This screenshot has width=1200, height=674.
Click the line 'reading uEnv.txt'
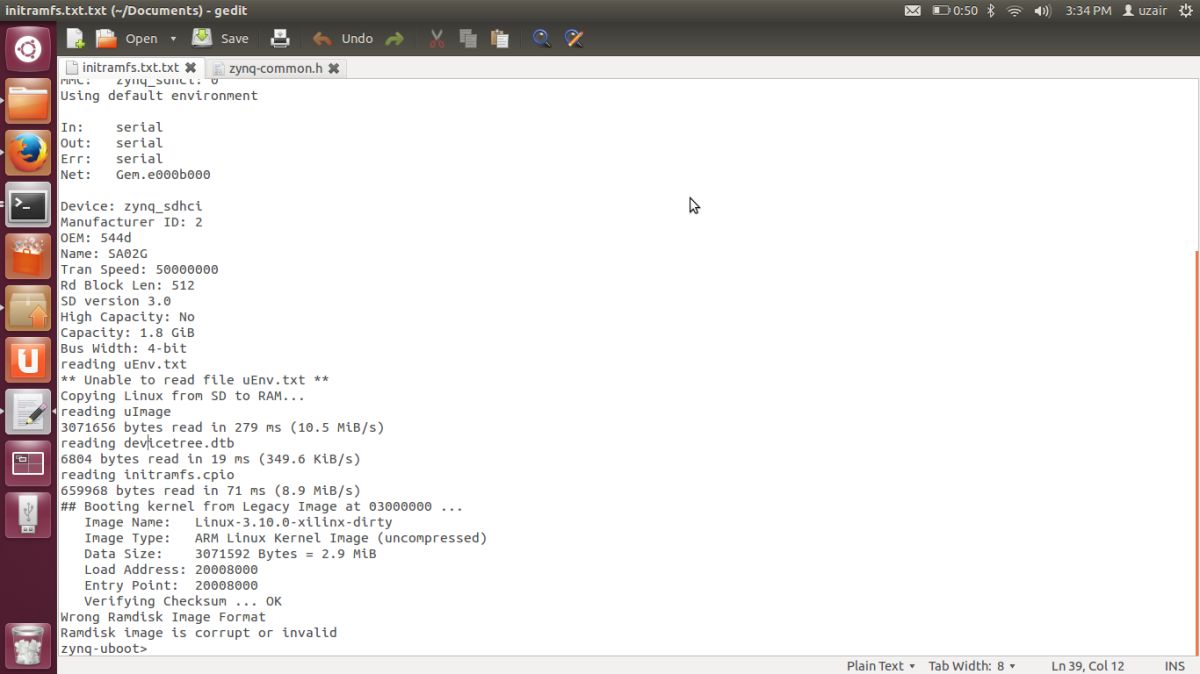click(123, 364)
